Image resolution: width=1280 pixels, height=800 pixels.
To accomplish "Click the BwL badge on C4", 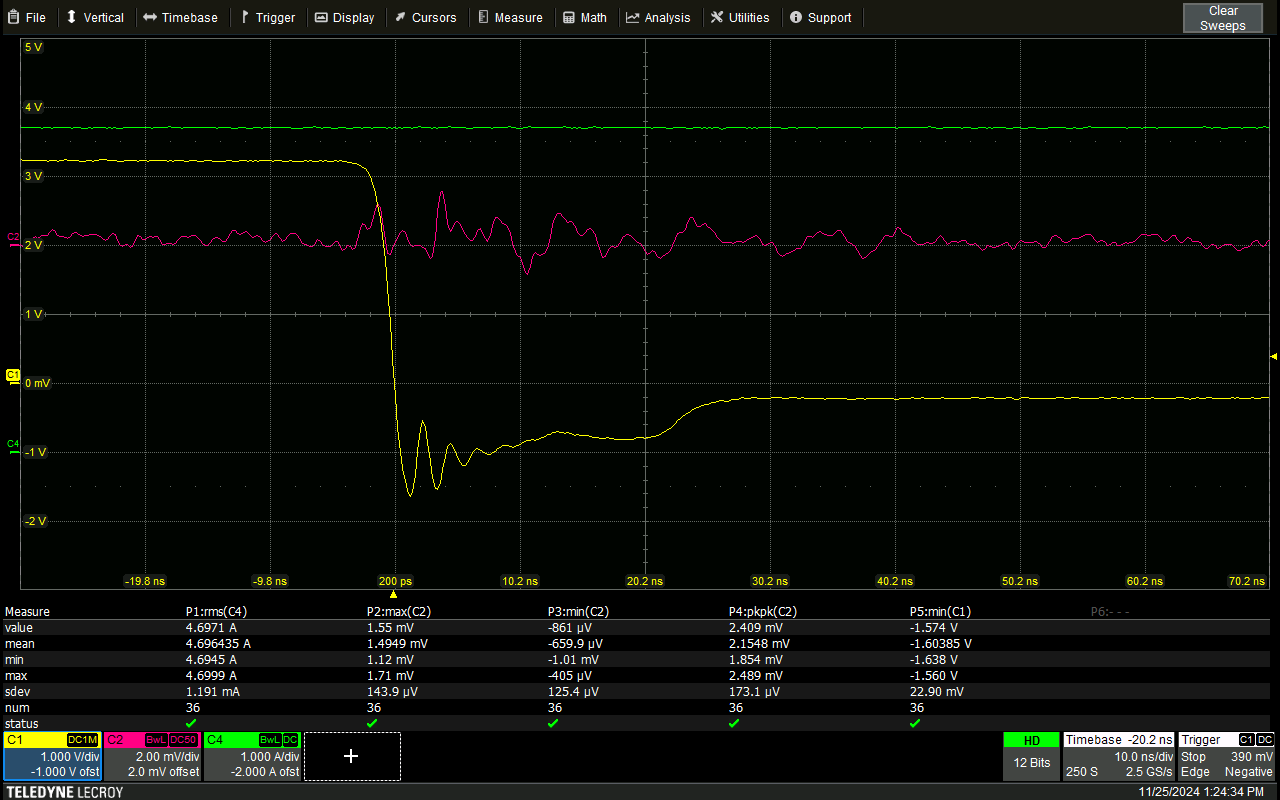I will coord(269,740).
